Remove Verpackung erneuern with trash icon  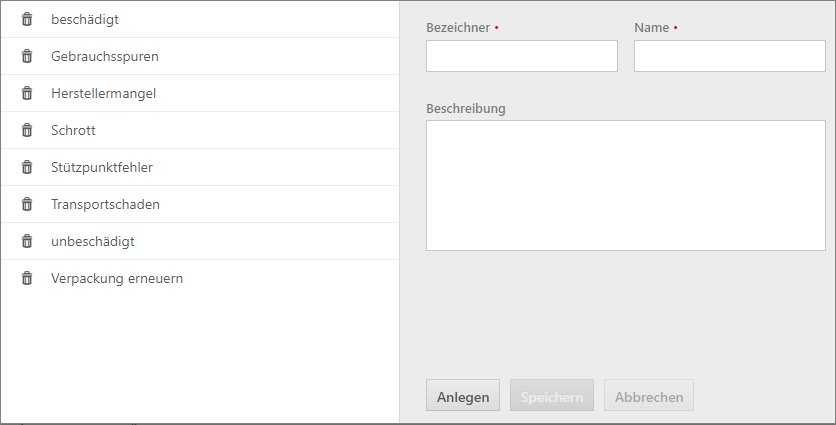(x=27, y=278)
